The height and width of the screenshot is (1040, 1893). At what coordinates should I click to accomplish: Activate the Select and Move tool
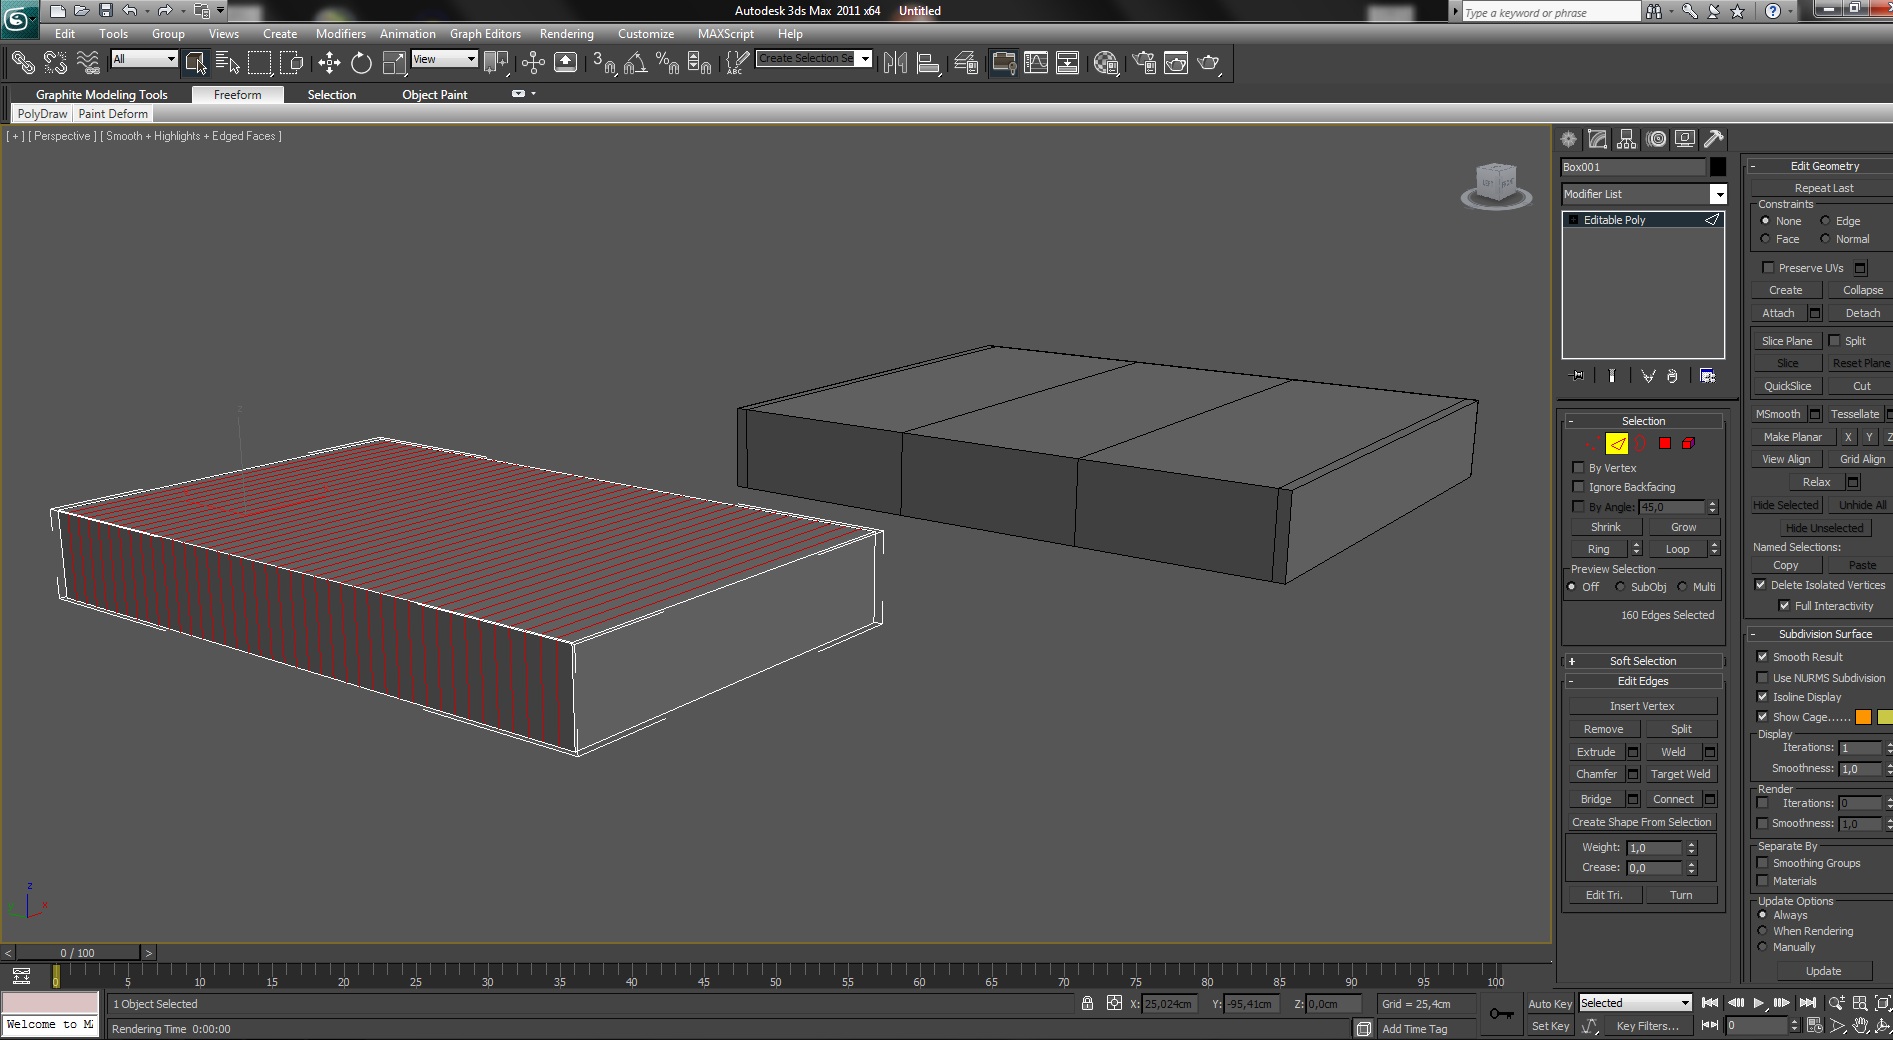click(329, 63)
